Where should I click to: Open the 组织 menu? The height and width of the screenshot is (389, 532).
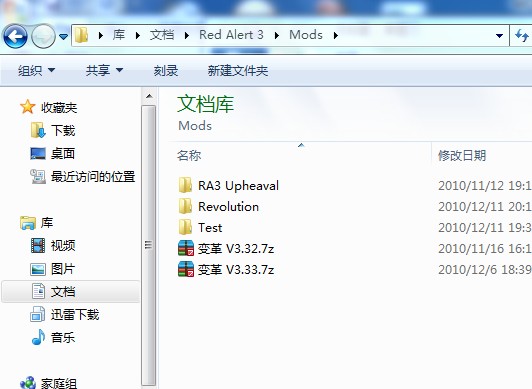[36, 71]
